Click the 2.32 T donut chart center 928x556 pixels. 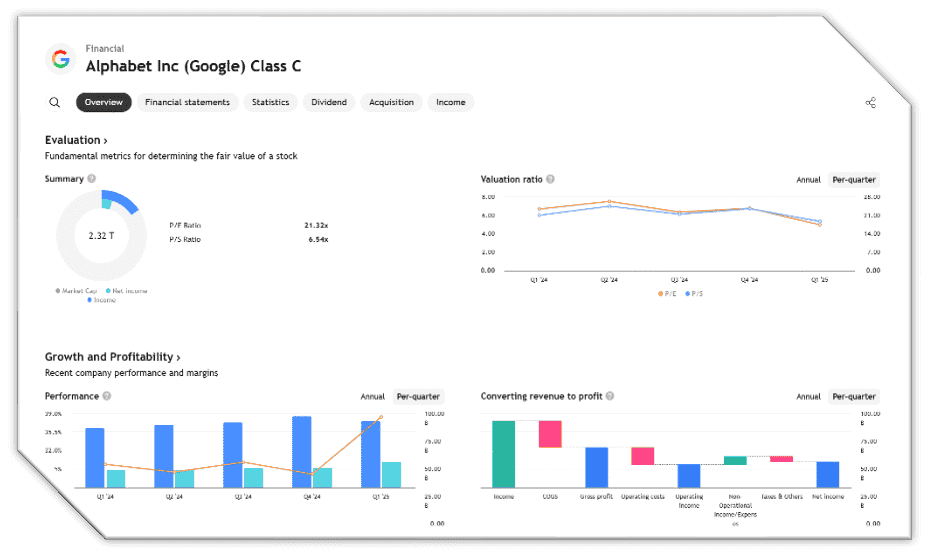click(x=101, y=236)
